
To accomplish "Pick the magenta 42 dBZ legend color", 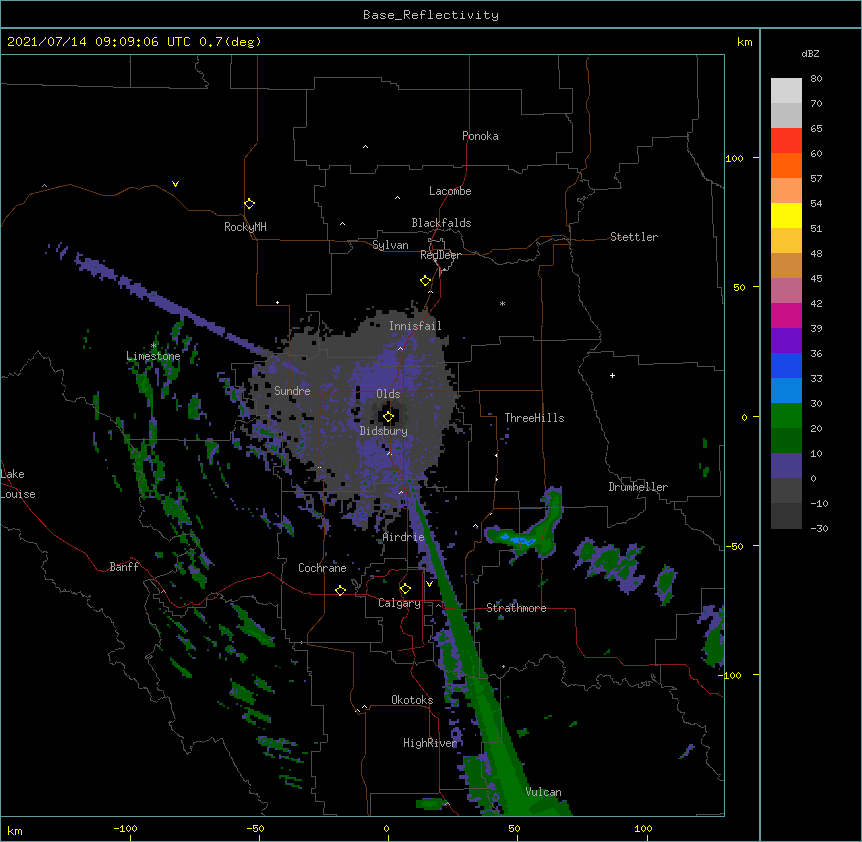I will pyautogui.click(x=786, y=315).
